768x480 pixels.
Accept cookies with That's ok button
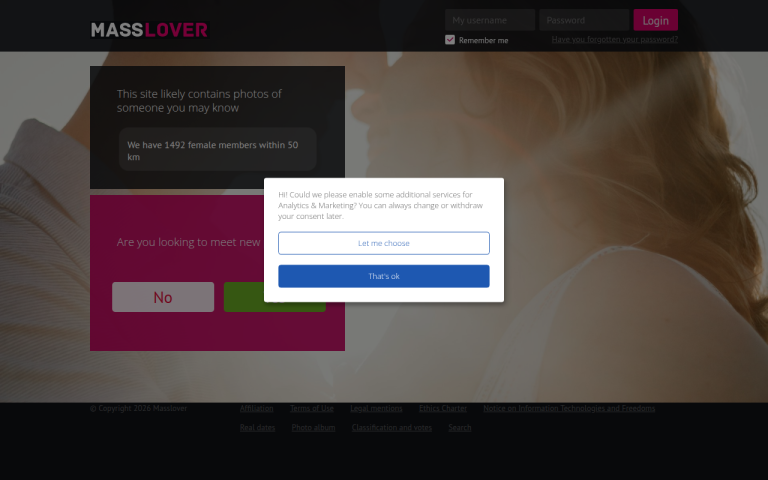pyautogui.click(x=384, y=276)
